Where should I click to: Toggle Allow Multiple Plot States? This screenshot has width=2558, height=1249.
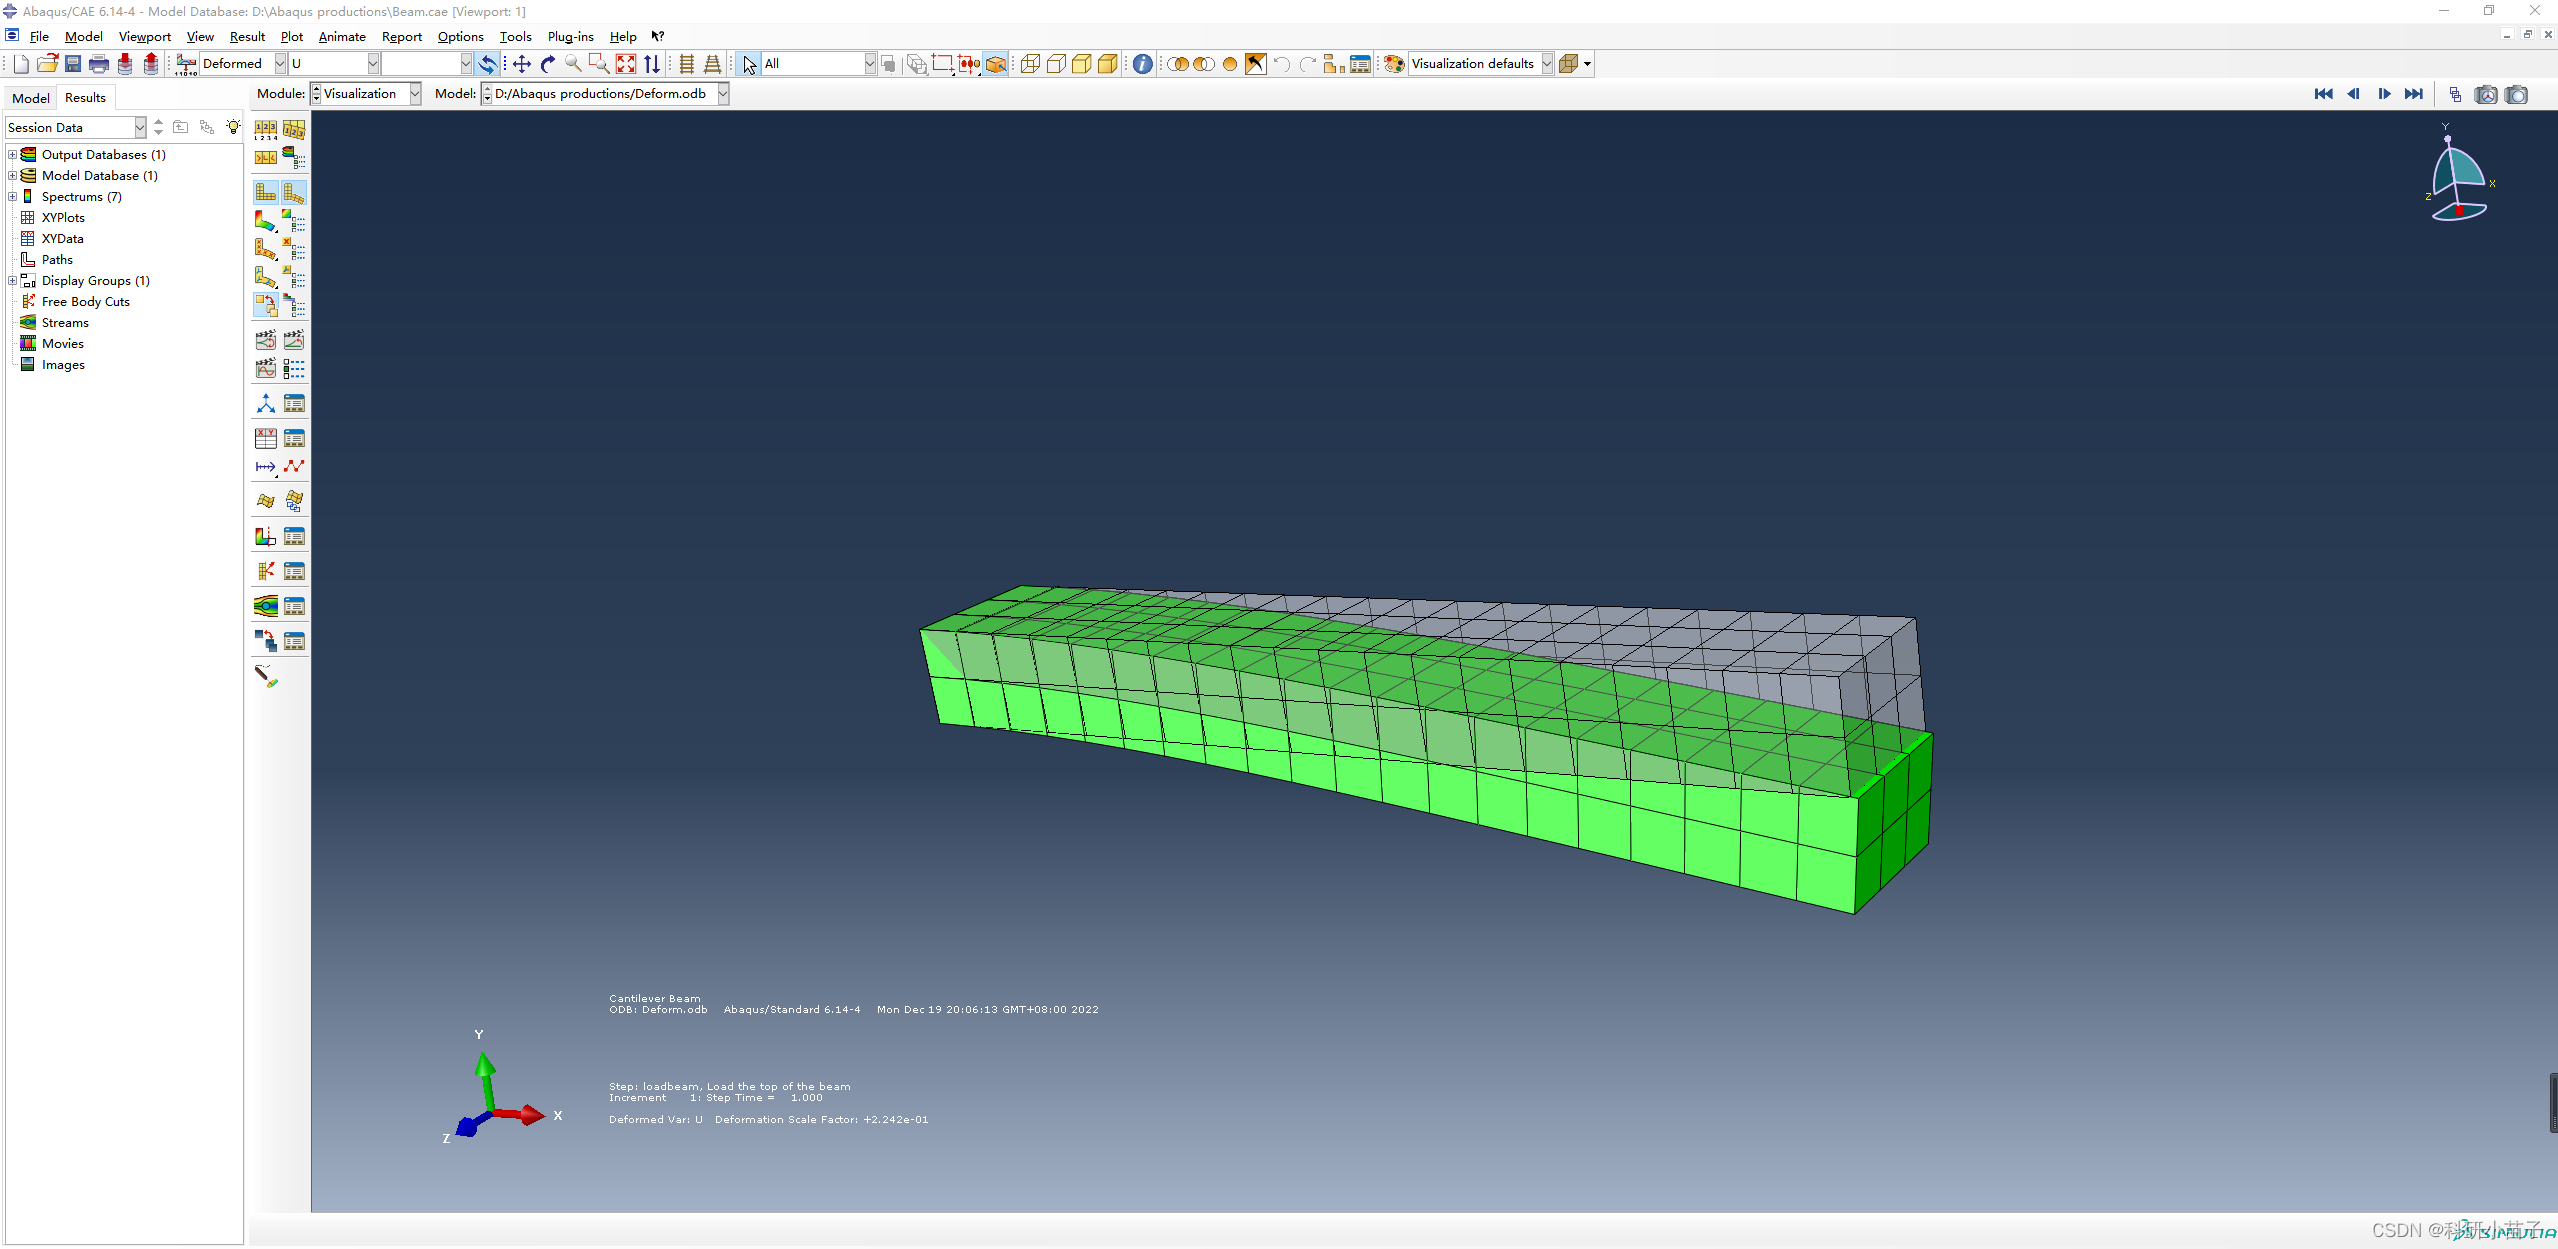[265, 305]
